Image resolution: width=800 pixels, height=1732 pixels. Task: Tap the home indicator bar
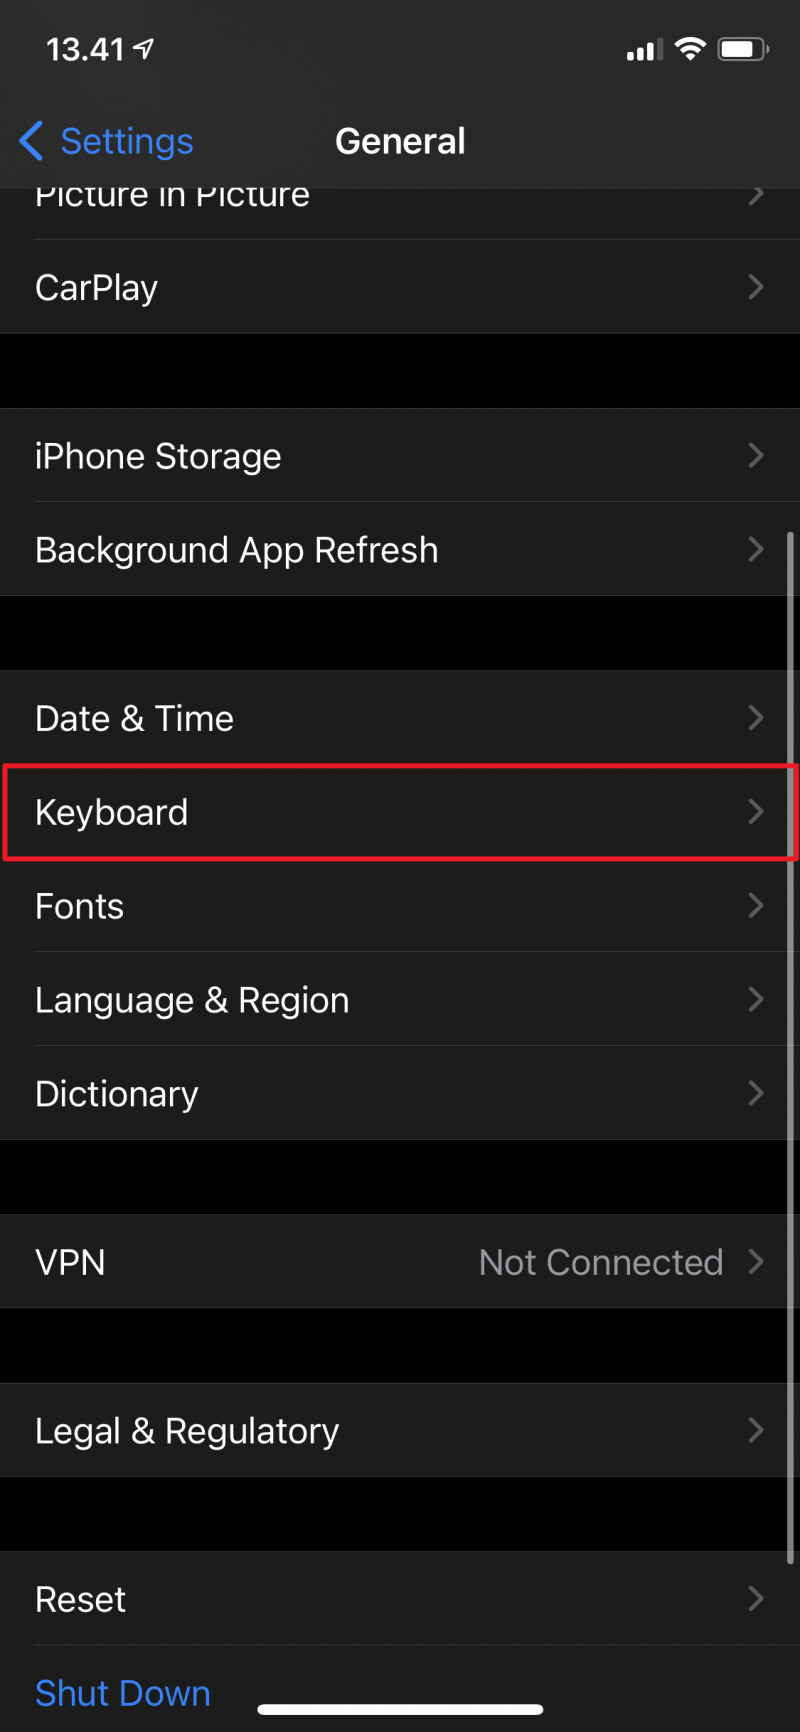tap(400, 1709)
